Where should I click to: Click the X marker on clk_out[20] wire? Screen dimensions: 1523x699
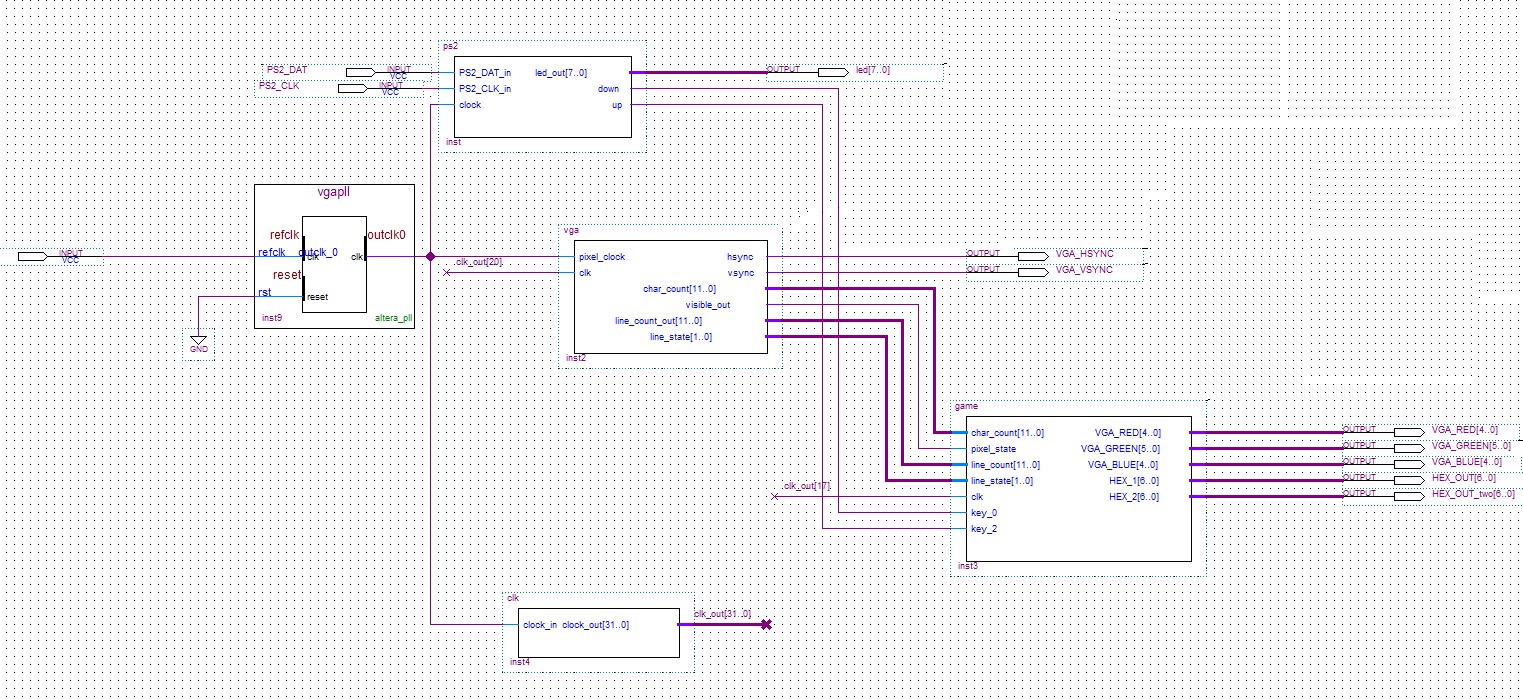(x=446, y=272)
